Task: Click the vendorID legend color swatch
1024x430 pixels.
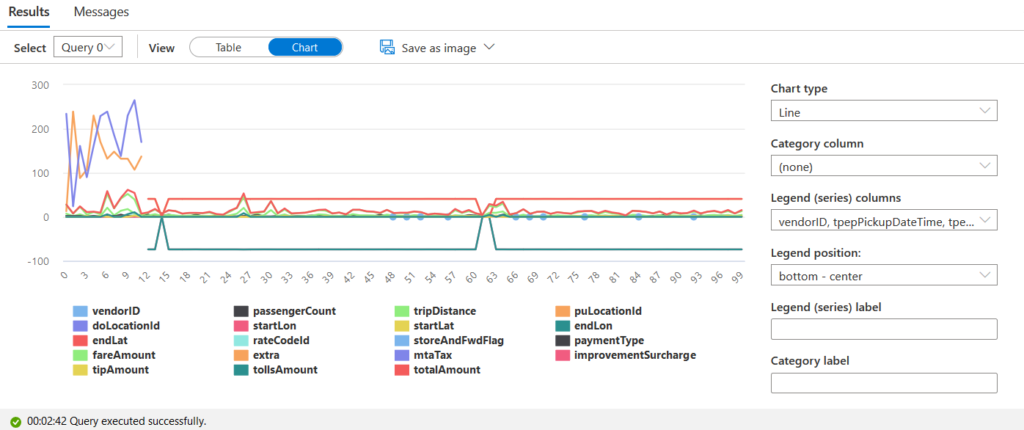Action: 80,311
